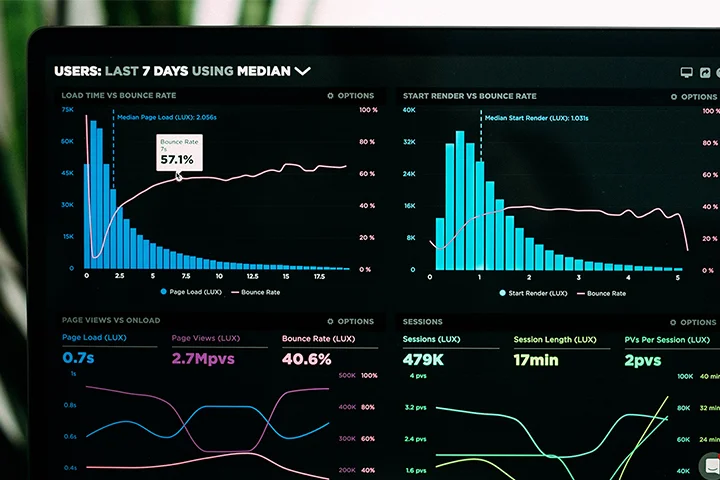Open the chat widget icon at the corner

(710, 465)
